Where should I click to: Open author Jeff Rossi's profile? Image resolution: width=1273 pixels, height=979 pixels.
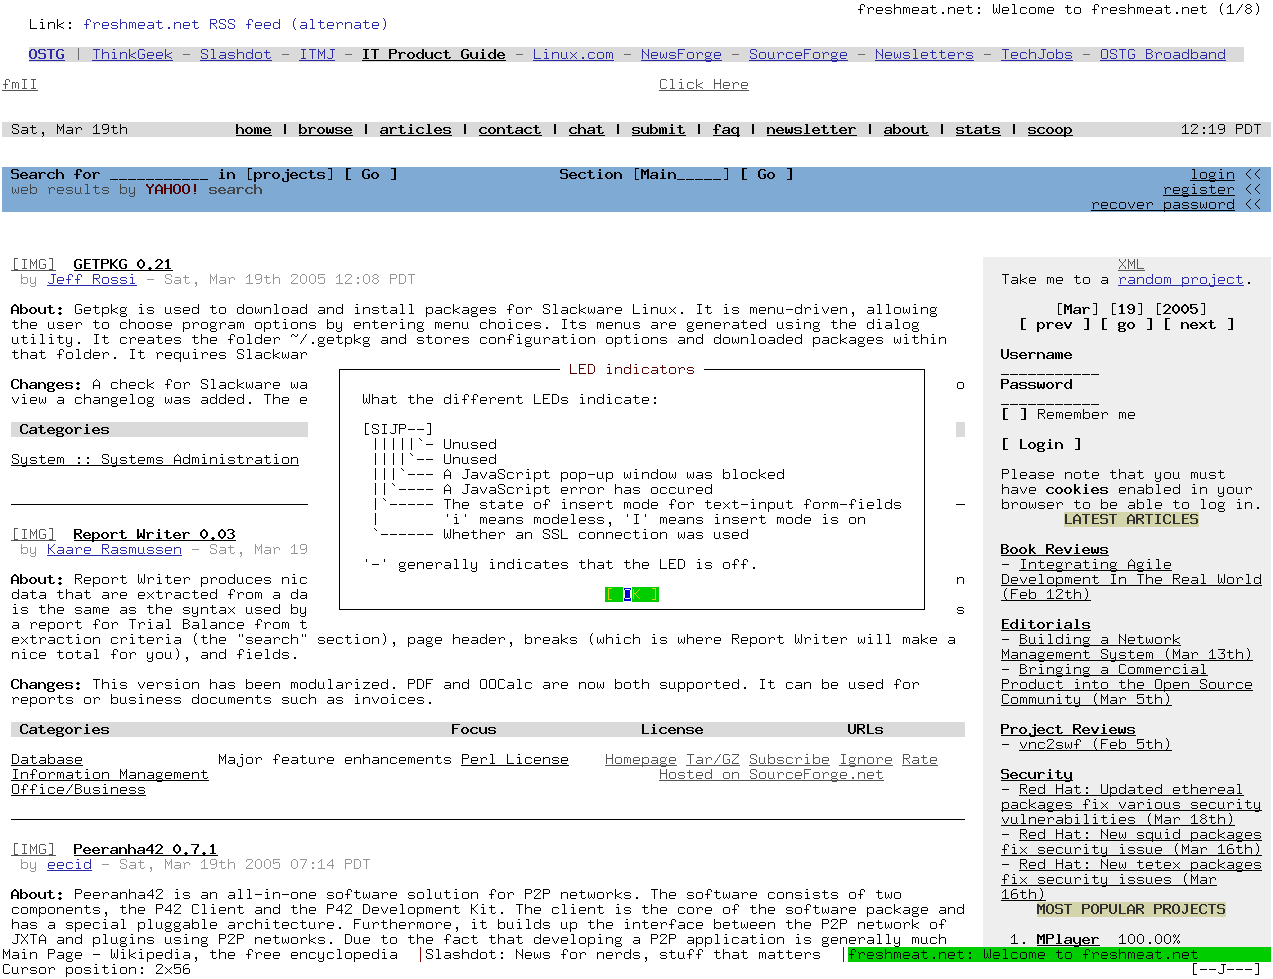click(x=91, y=279)
